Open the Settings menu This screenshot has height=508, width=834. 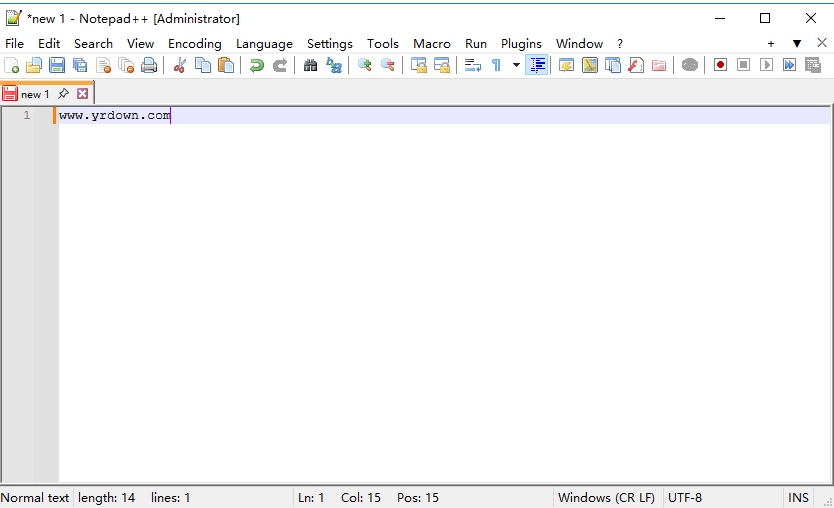(x=330, y=44)
